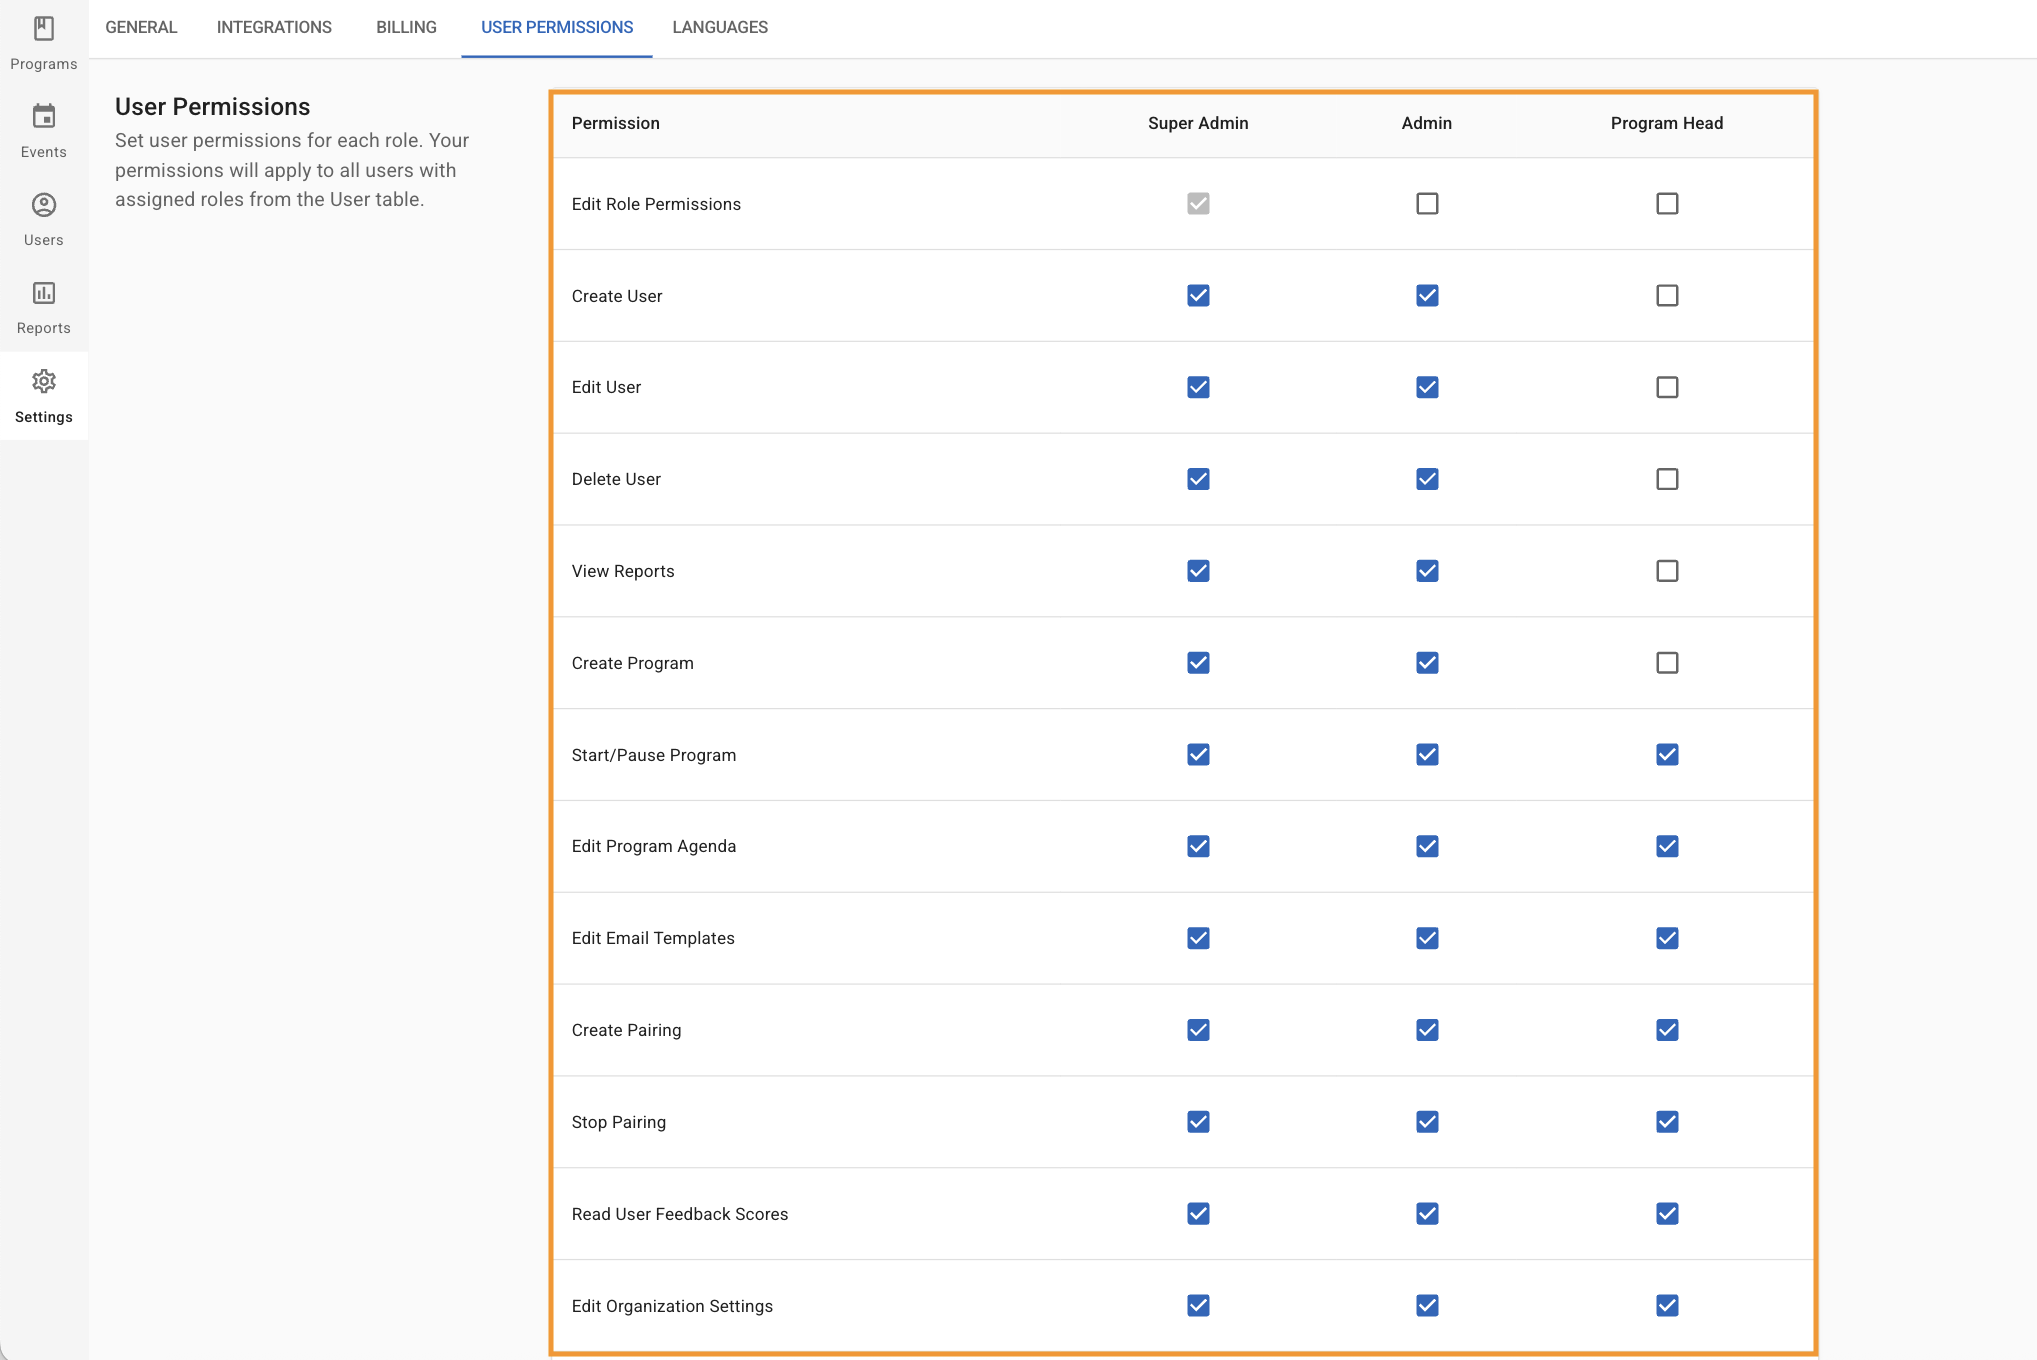Disable Edit Organization Settings for Admin
The width and height of the screenshot is (2037, 1360).
(x=1427, y=1306)
